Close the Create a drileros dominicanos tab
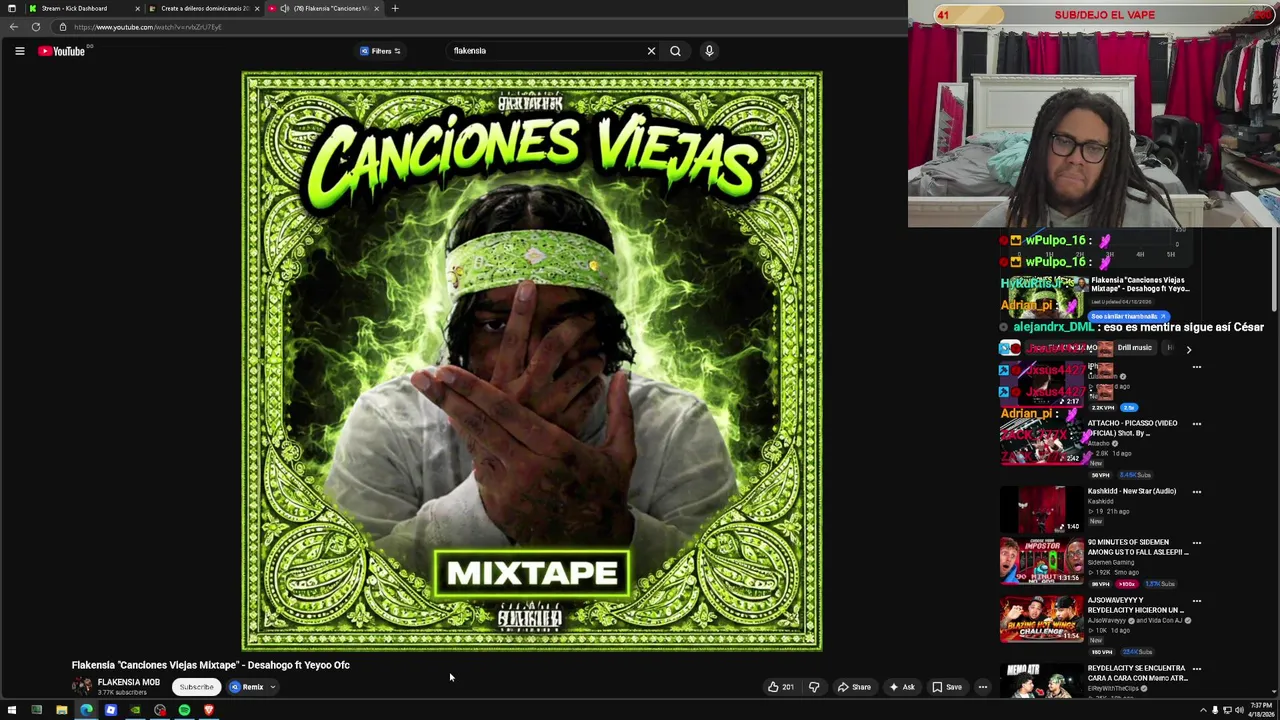This screenshot has width=1280, height=720. [x=257, y=8]
